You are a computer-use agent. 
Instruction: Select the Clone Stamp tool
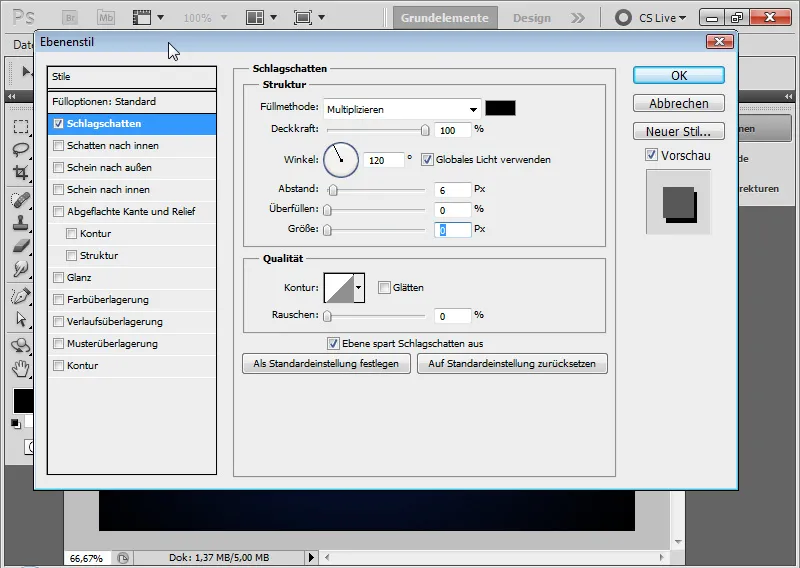click(20, 223)
